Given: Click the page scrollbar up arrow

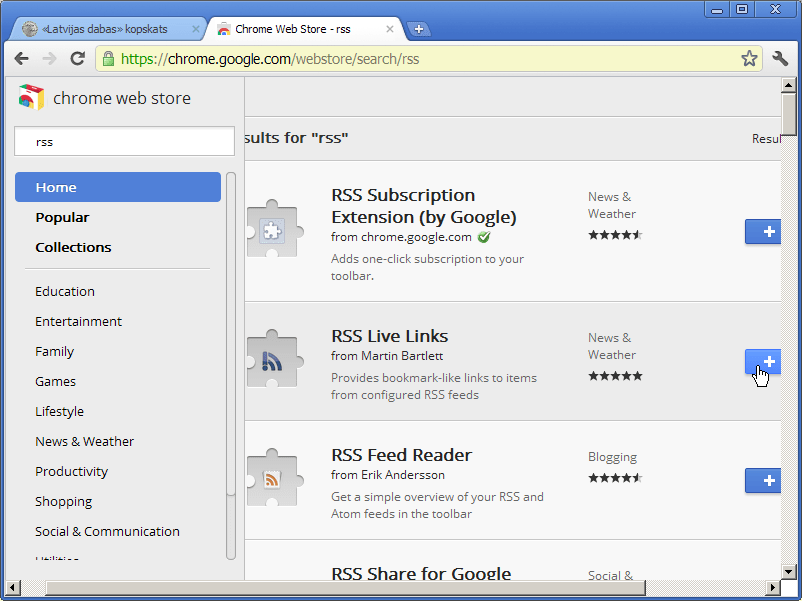Looking at the screenshot, I should pos(788,85).
